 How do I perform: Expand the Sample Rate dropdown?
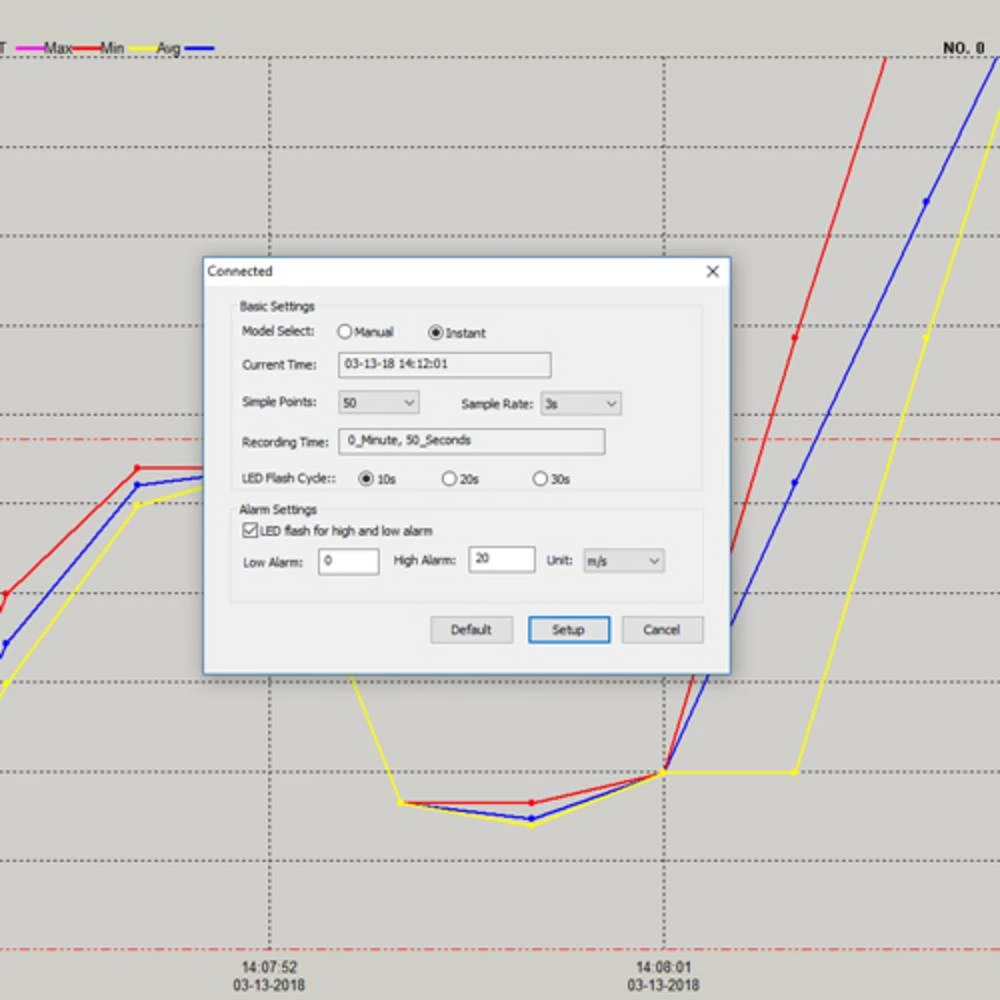coord(581,404)
